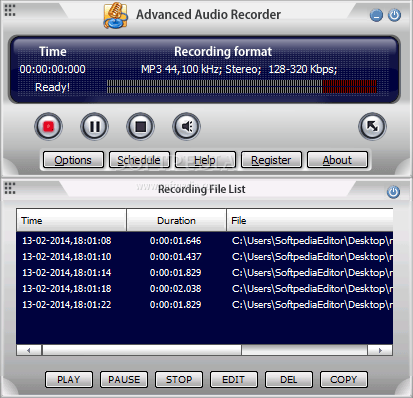Open the Help button
The image size is (413, 398).
click(x=205, y=160)
